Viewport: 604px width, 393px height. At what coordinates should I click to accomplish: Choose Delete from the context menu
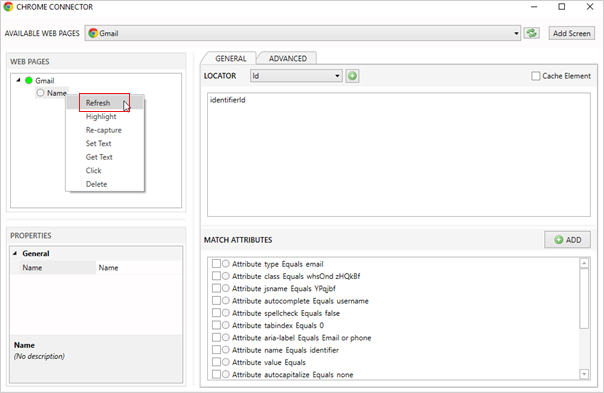click(x=105, y=184)
